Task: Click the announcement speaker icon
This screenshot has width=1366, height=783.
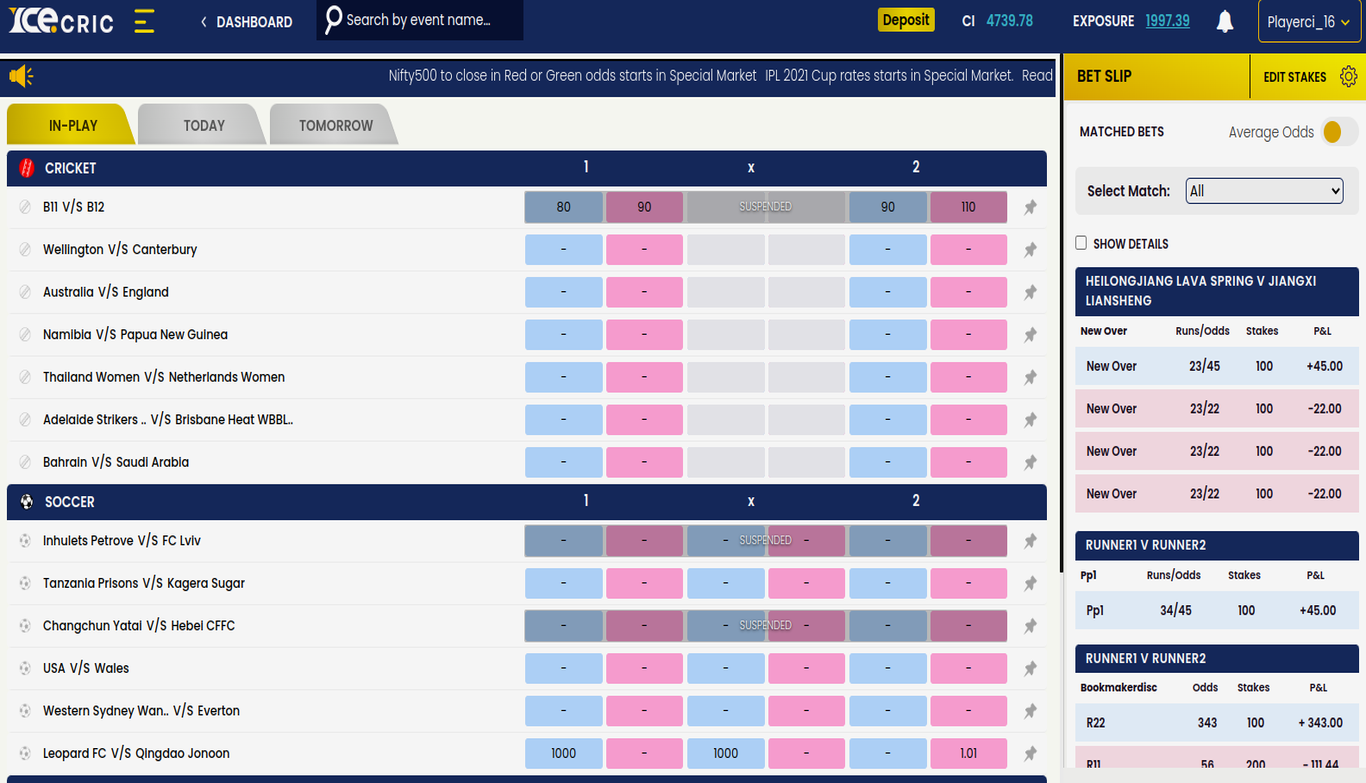Action: (x=21, y=76)
